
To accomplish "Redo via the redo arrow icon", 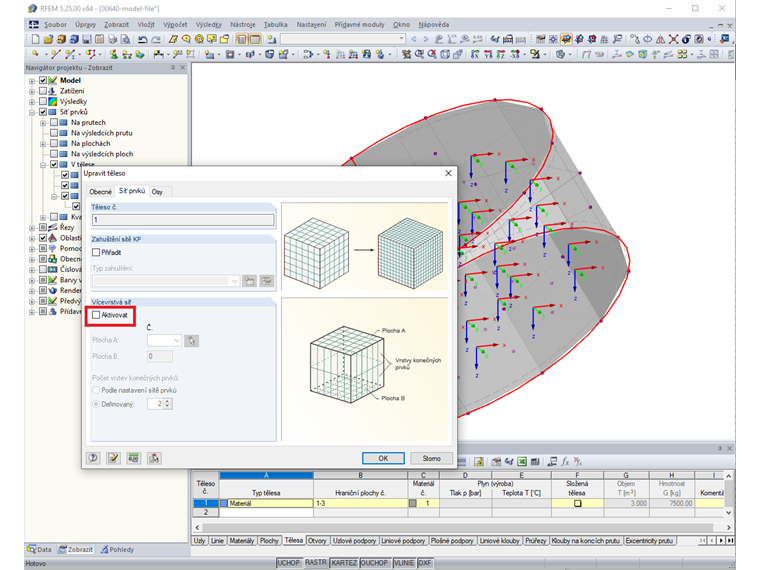I will point(156,39).
